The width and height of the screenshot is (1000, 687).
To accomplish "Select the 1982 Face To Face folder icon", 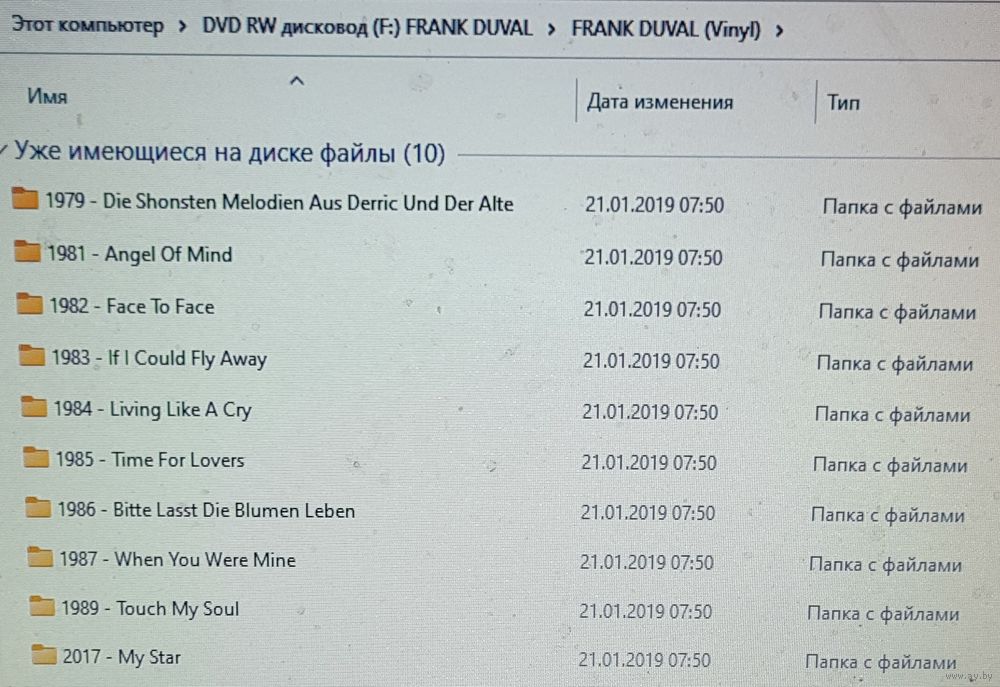I will click(29, 304).
